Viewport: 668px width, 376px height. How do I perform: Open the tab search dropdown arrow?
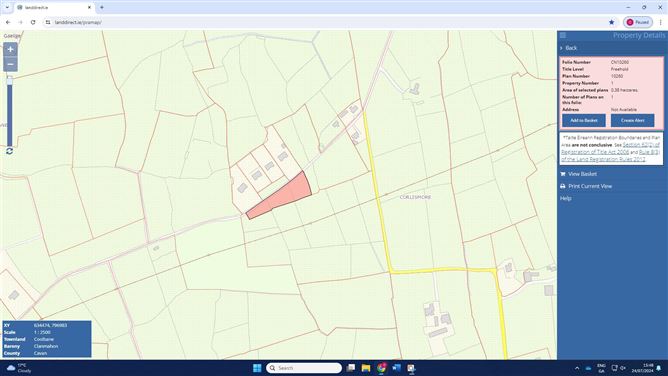[x=7, y=7]
